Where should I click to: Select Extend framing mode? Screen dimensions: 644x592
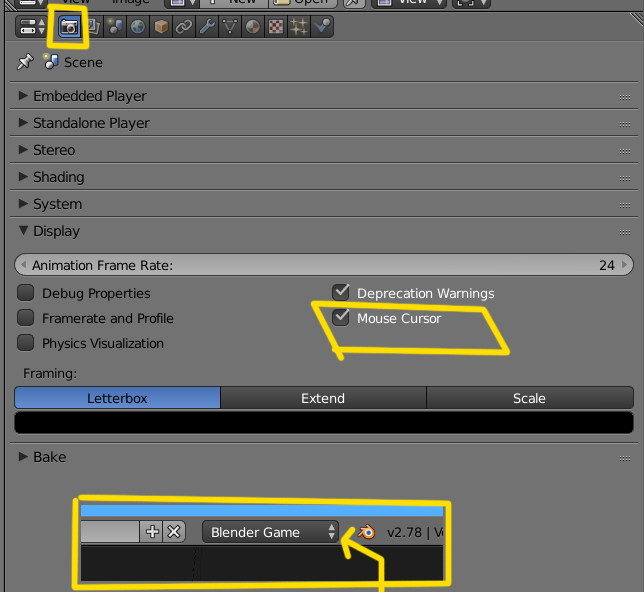(x=323, y=398)
